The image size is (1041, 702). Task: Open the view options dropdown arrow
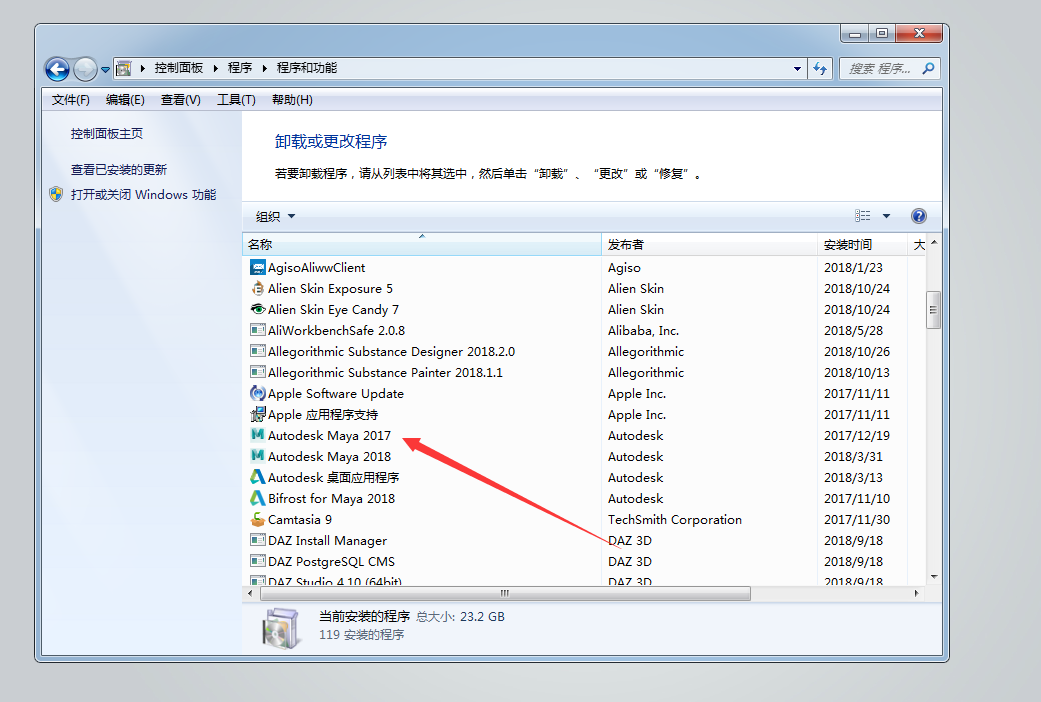(886, 216)
